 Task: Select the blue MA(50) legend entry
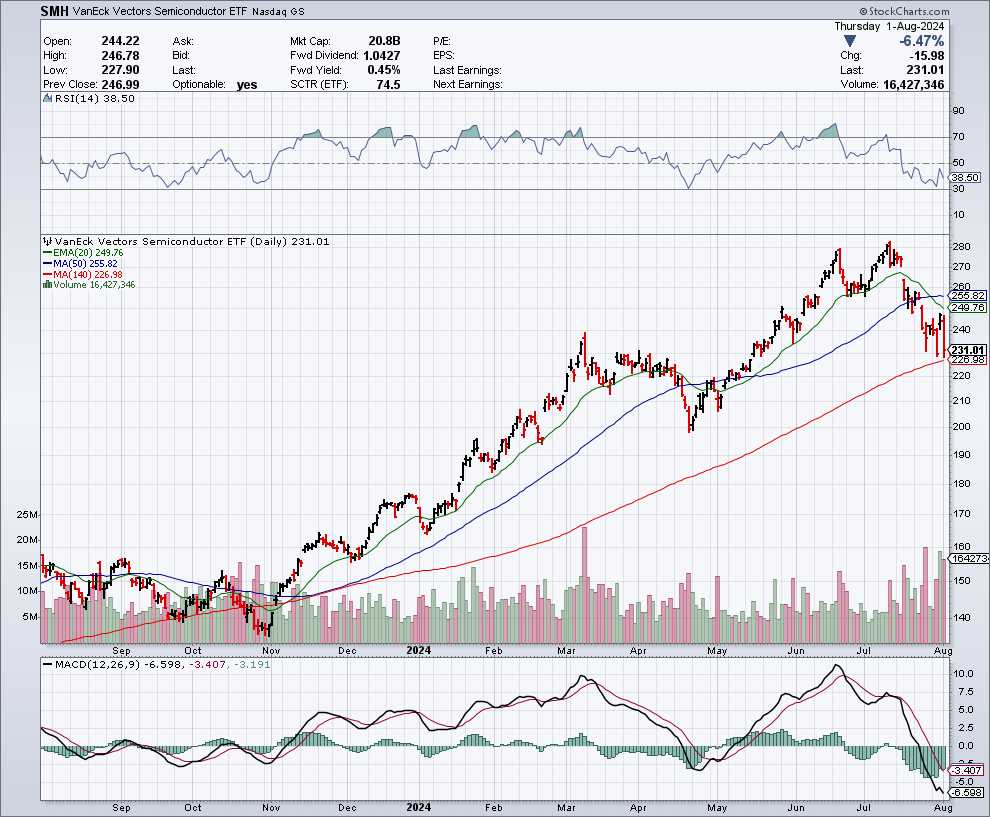point(79,264)
